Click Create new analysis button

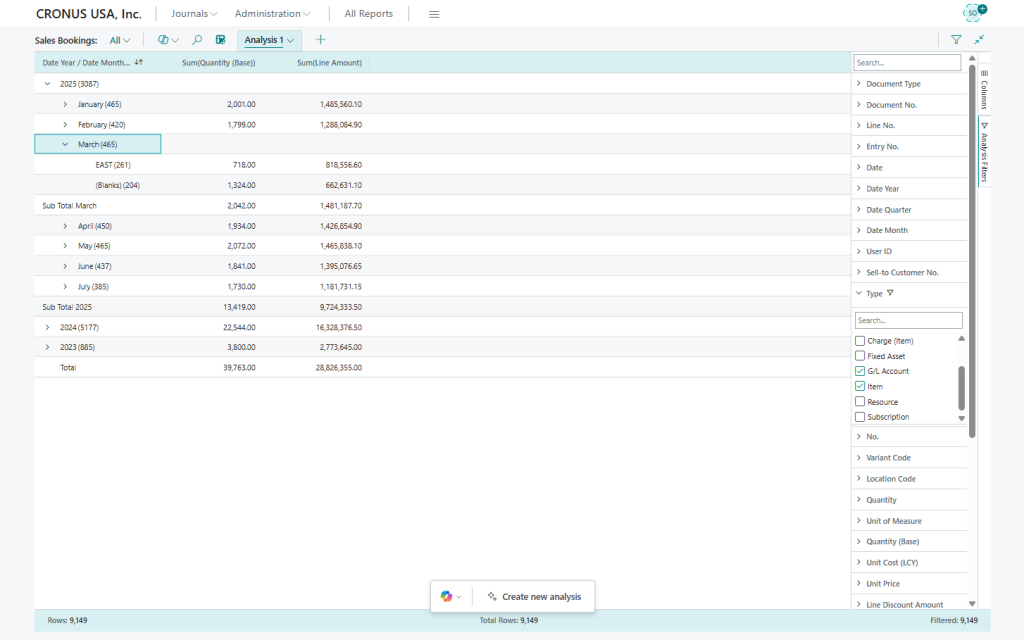click(x=534, y=596)
